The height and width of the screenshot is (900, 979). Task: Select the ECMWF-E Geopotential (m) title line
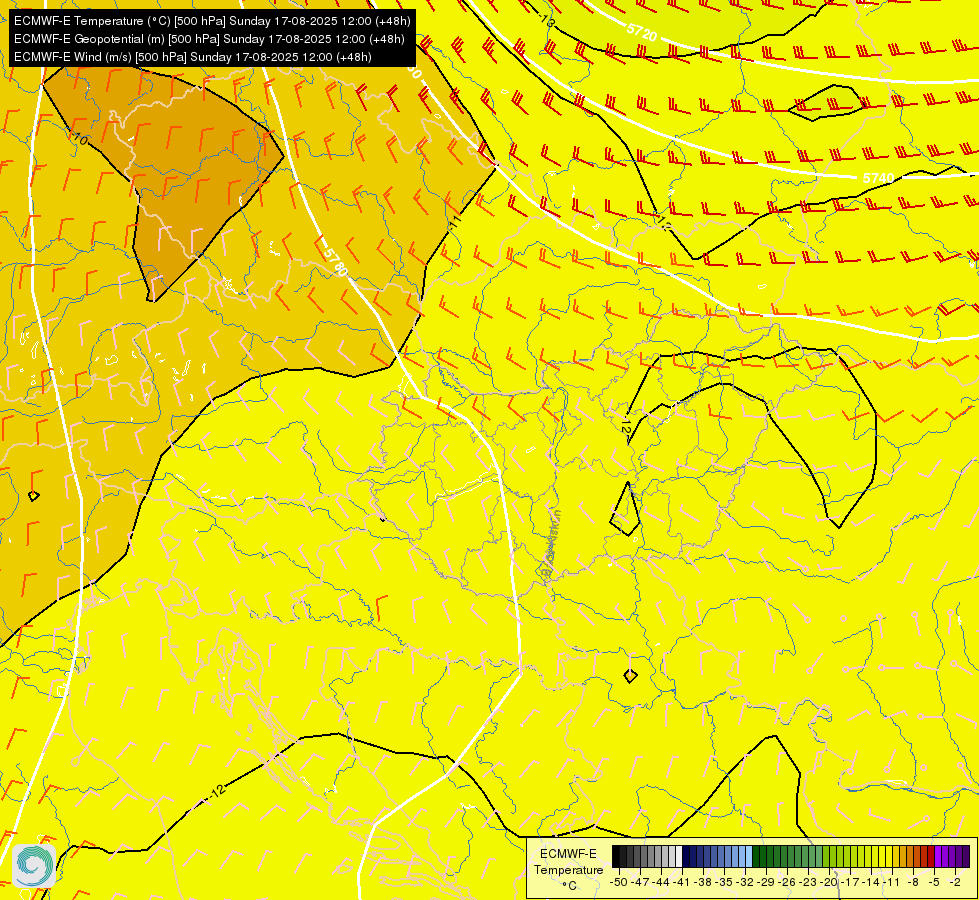209,39
